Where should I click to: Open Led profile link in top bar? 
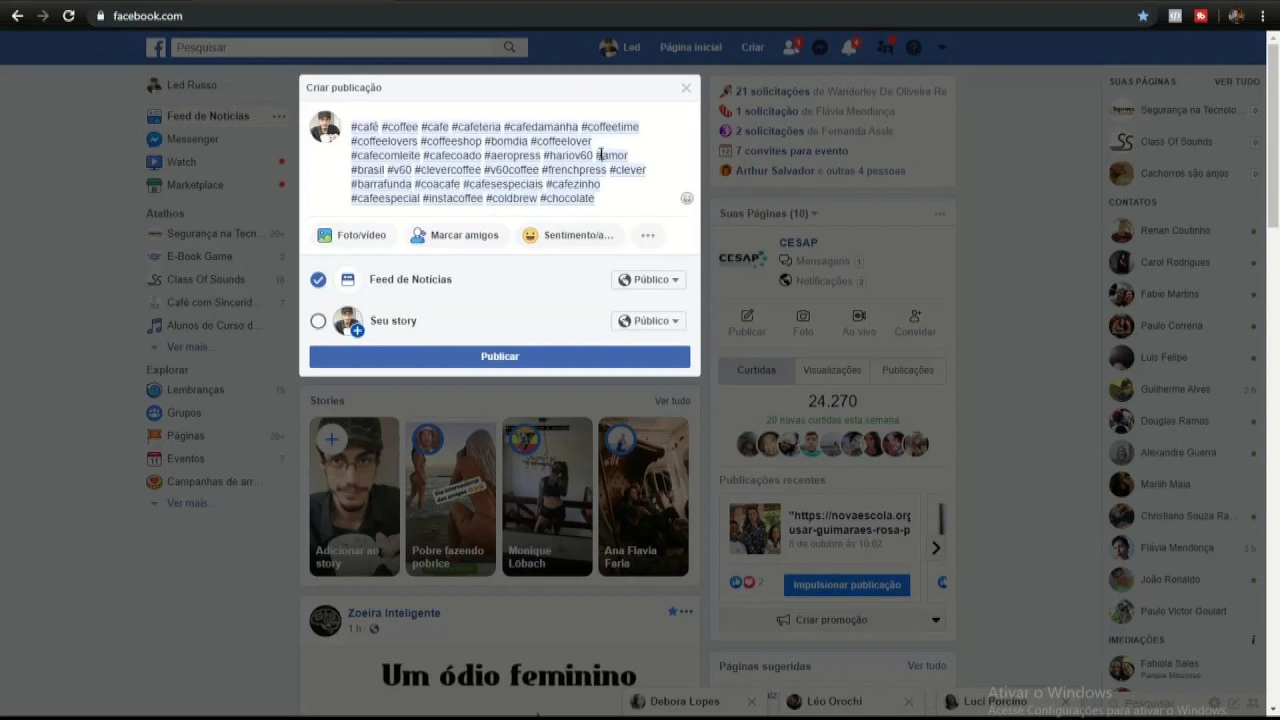pos(620,47)
